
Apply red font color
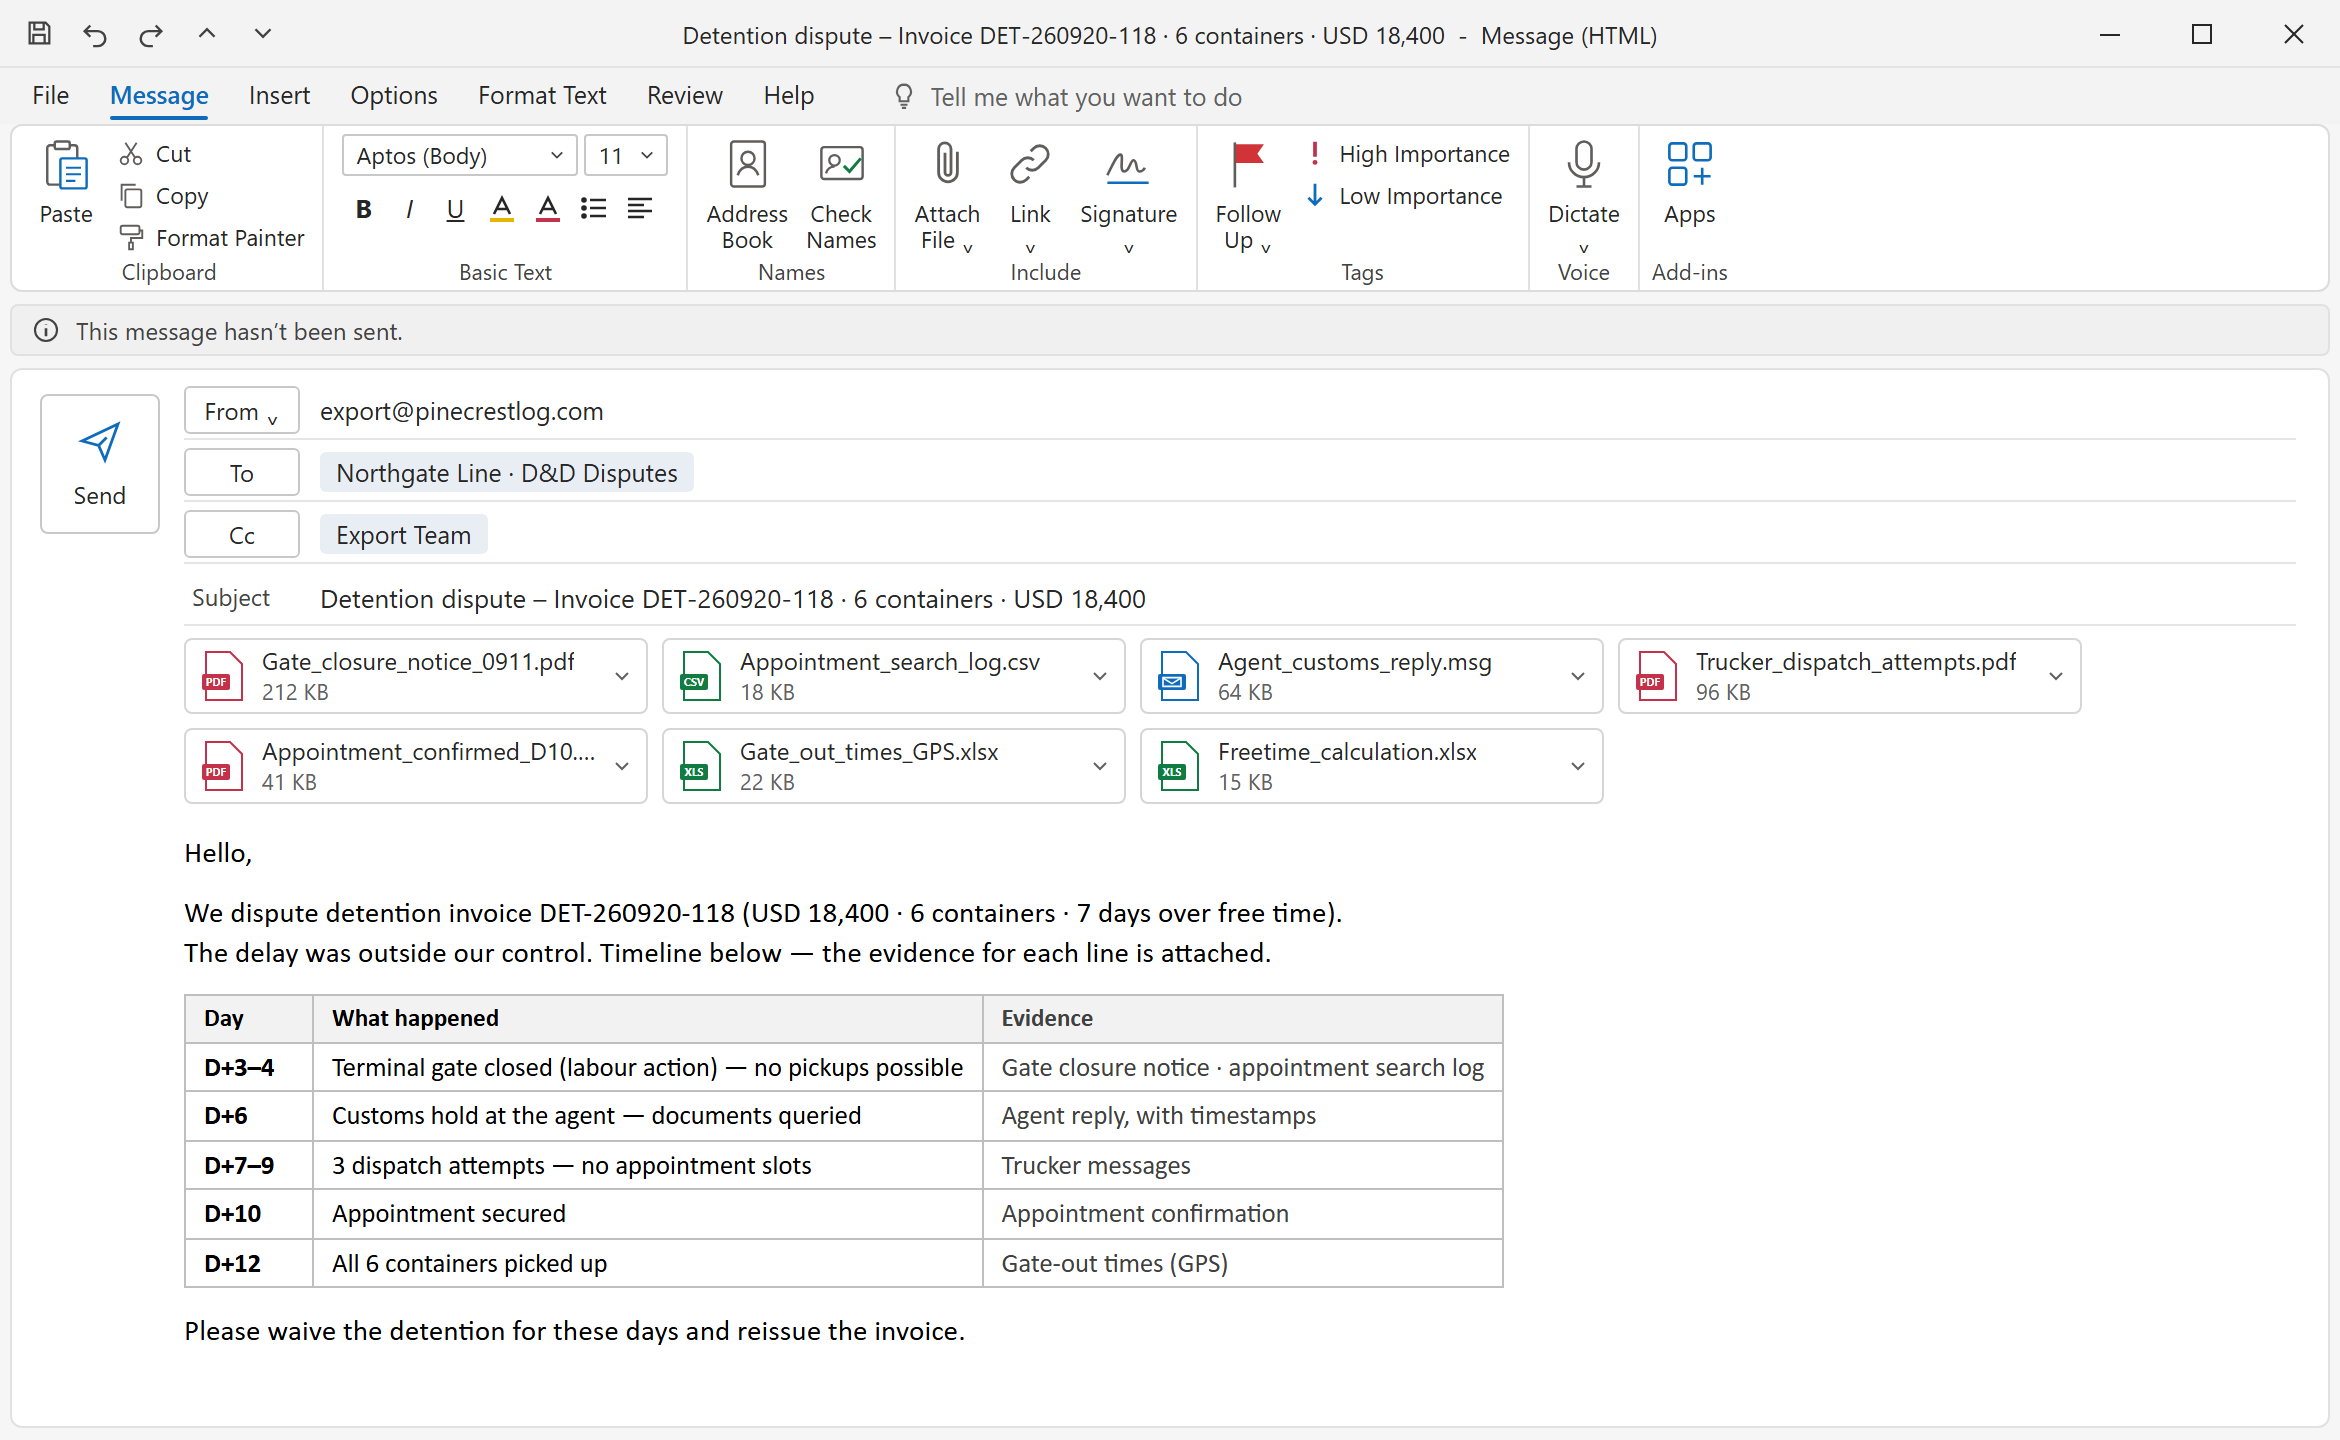coord(548,209)
